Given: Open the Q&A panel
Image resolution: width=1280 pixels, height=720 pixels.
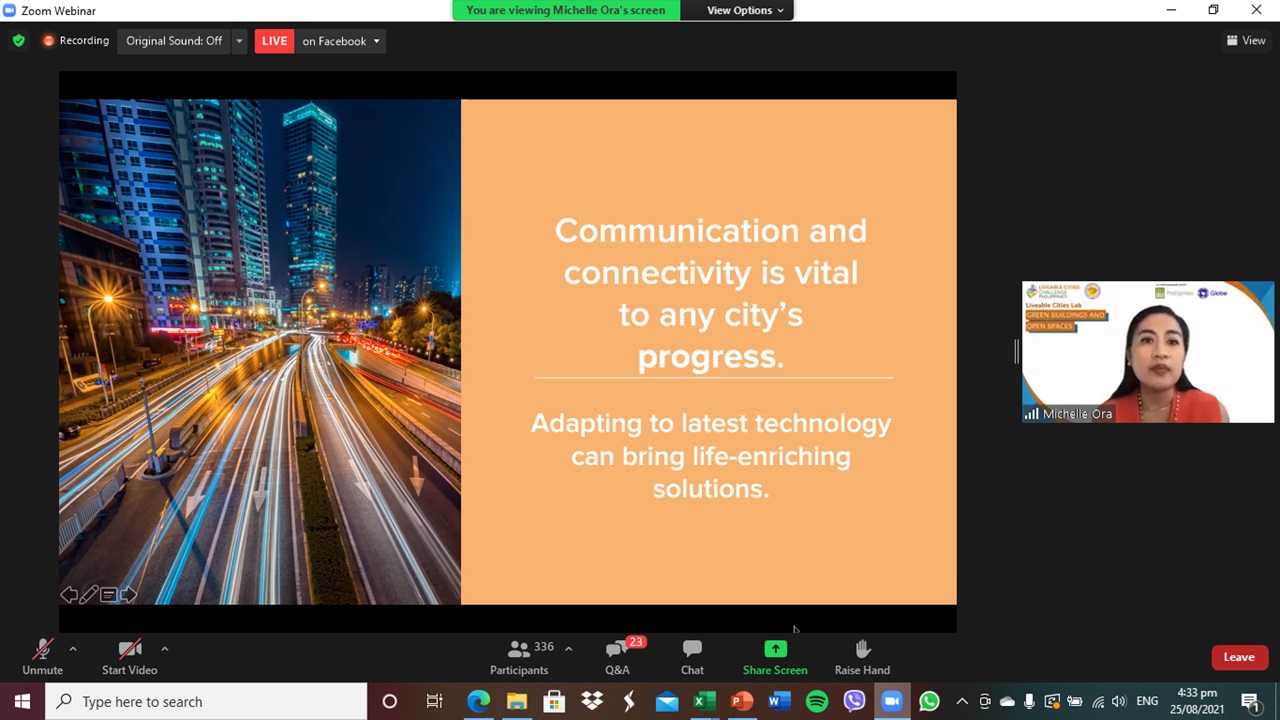Looking at the screenshot, I should coord(617,656).
